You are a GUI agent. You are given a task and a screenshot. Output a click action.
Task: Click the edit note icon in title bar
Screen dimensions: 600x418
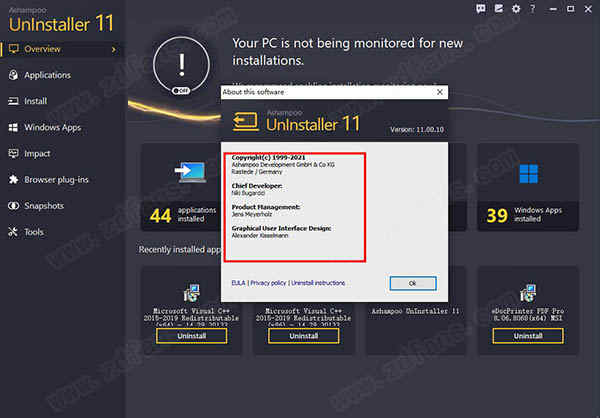pos(499,8)
